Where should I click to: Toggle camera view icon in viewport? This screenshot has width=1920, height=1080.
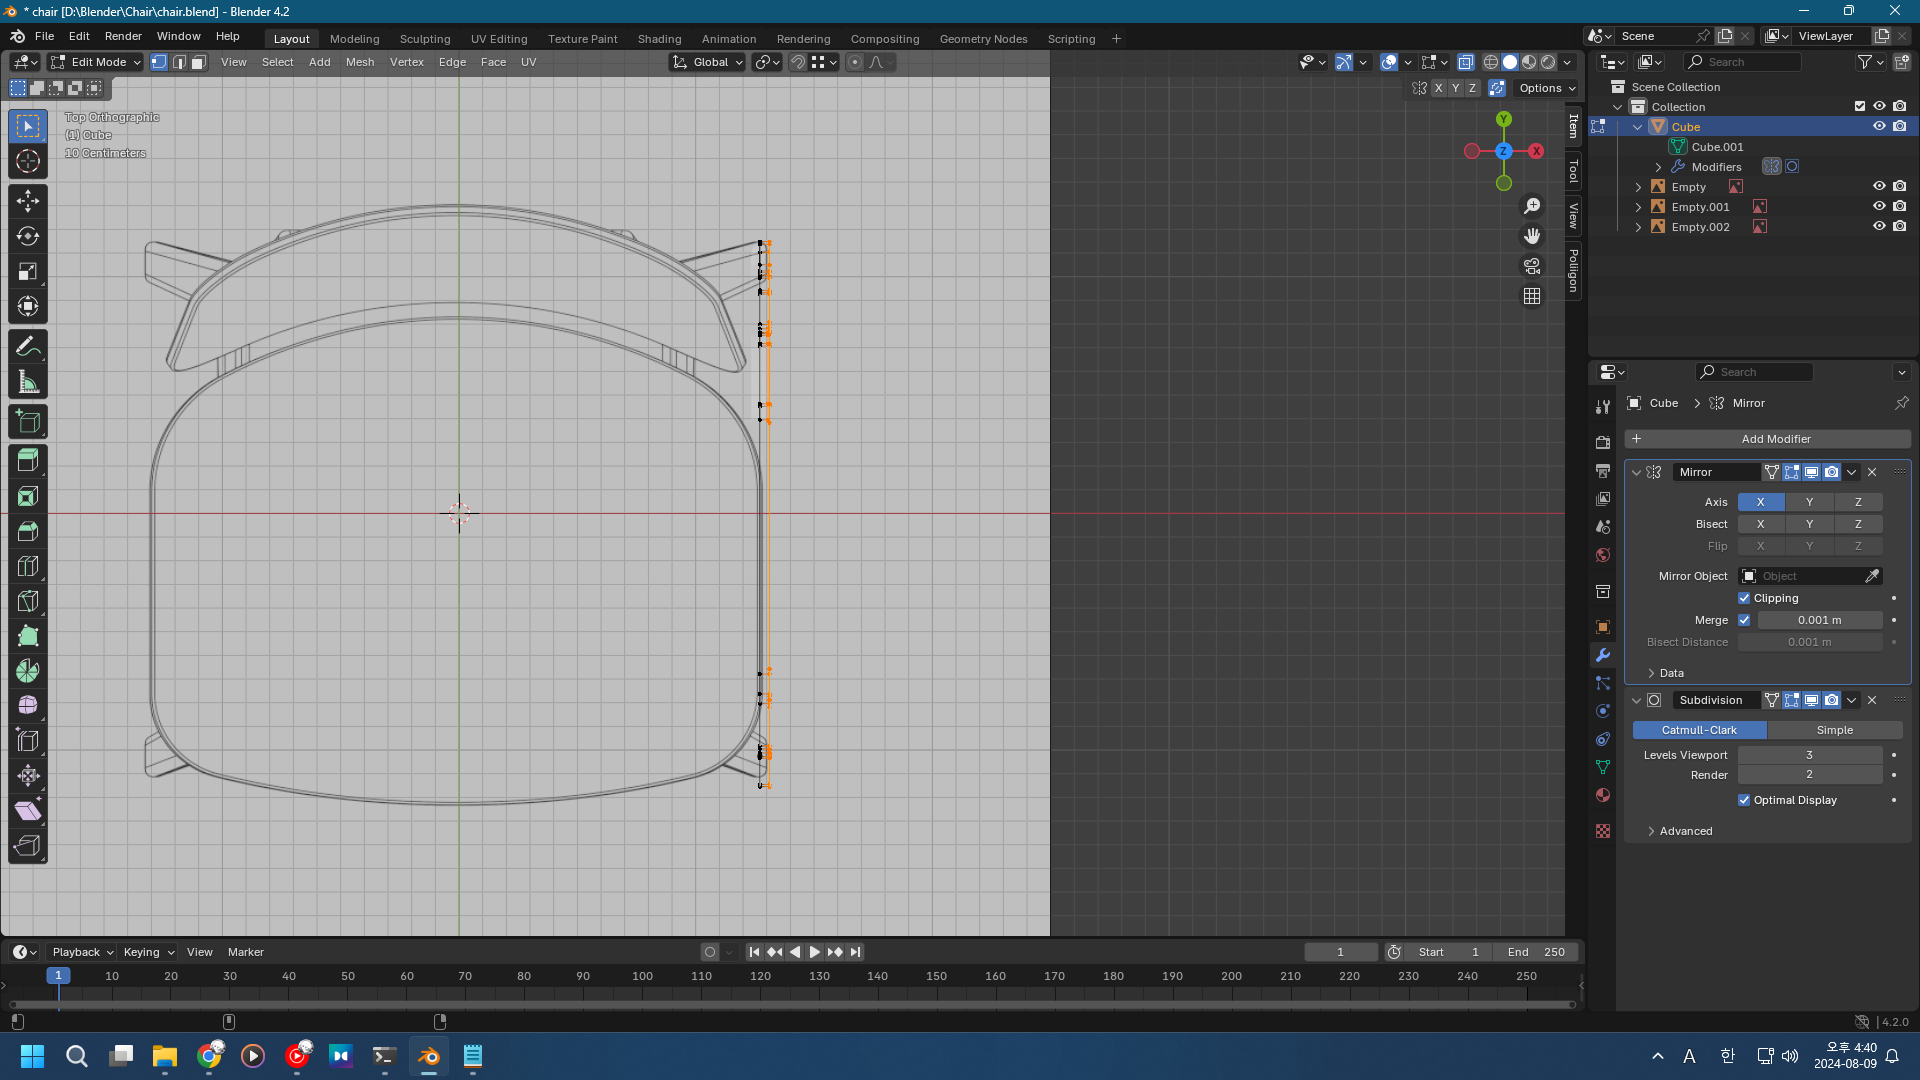(x=1532, y=266)
